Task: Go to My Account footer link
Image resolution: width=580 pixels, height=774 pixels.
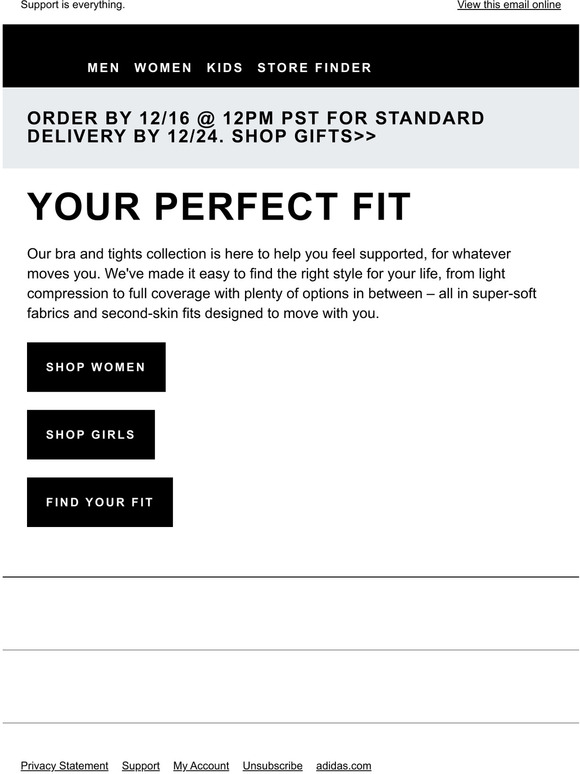Action: (x=201, y=766)
